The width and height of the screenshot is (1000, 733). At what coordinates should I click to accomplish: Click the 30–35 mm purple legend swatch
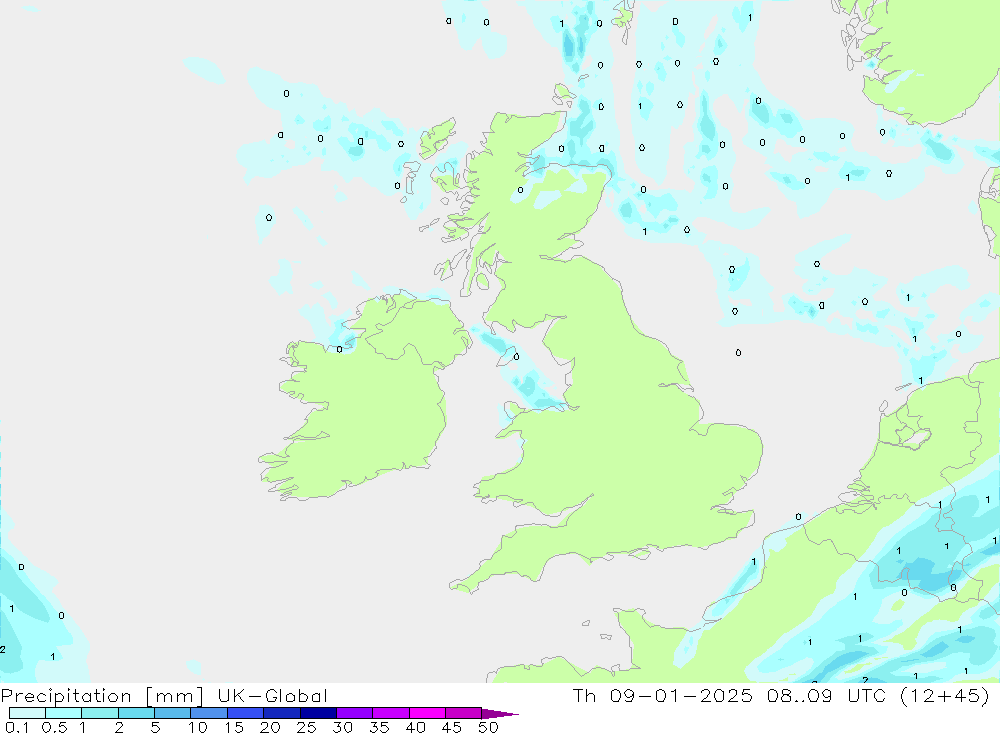(x=354, y=713)
